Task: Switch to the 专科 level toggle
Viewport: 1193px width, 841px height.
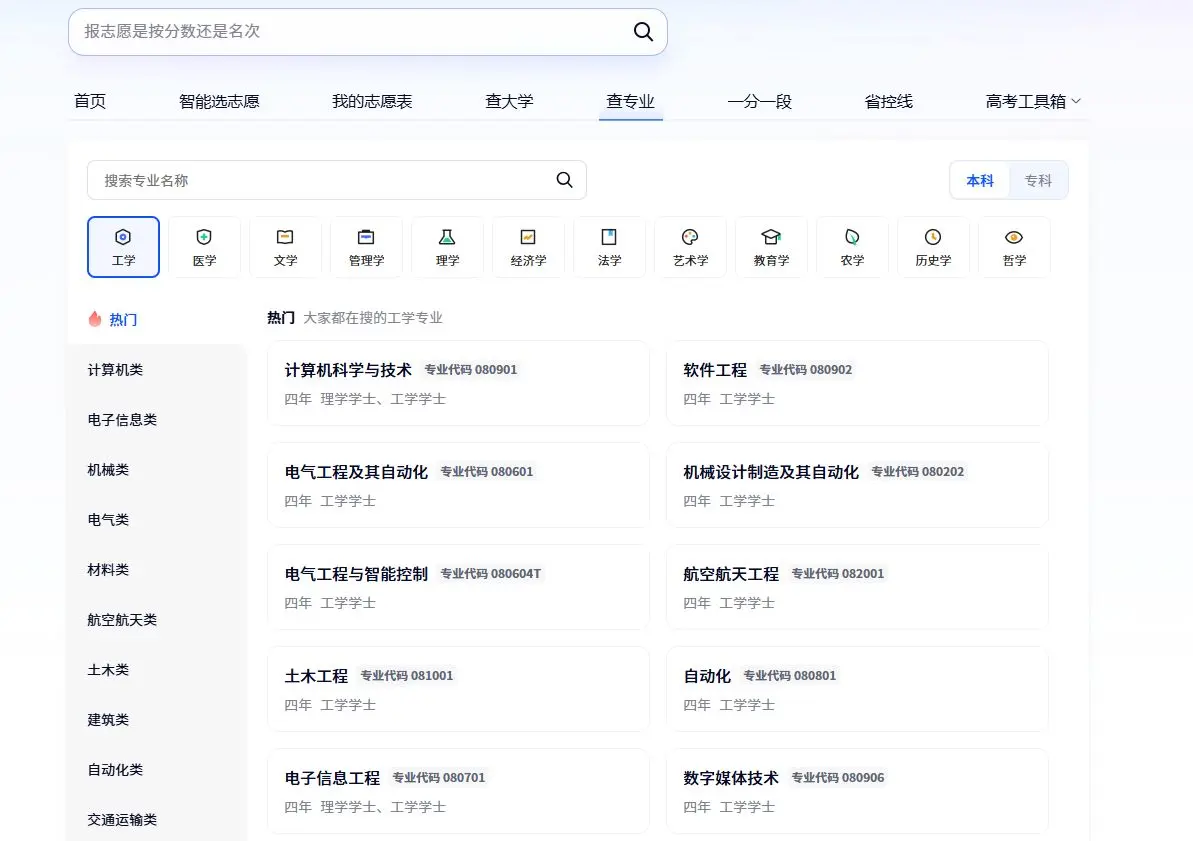Action: (1038, 181)
